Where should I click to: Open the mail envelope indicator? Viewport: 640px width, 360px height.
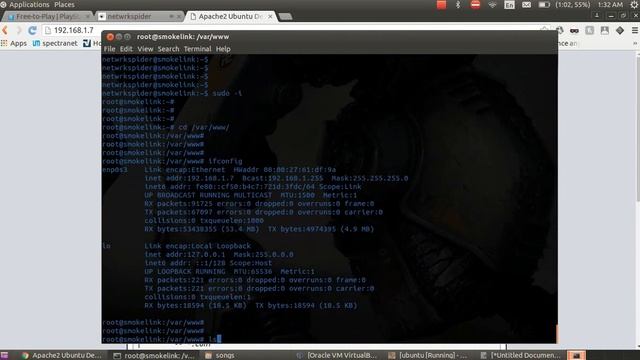click(x=527, y=5)
